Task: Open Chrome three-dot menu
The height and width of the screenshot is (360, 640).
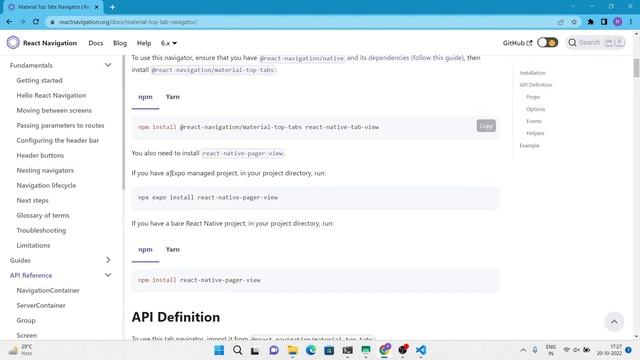Action: [631, 22]
